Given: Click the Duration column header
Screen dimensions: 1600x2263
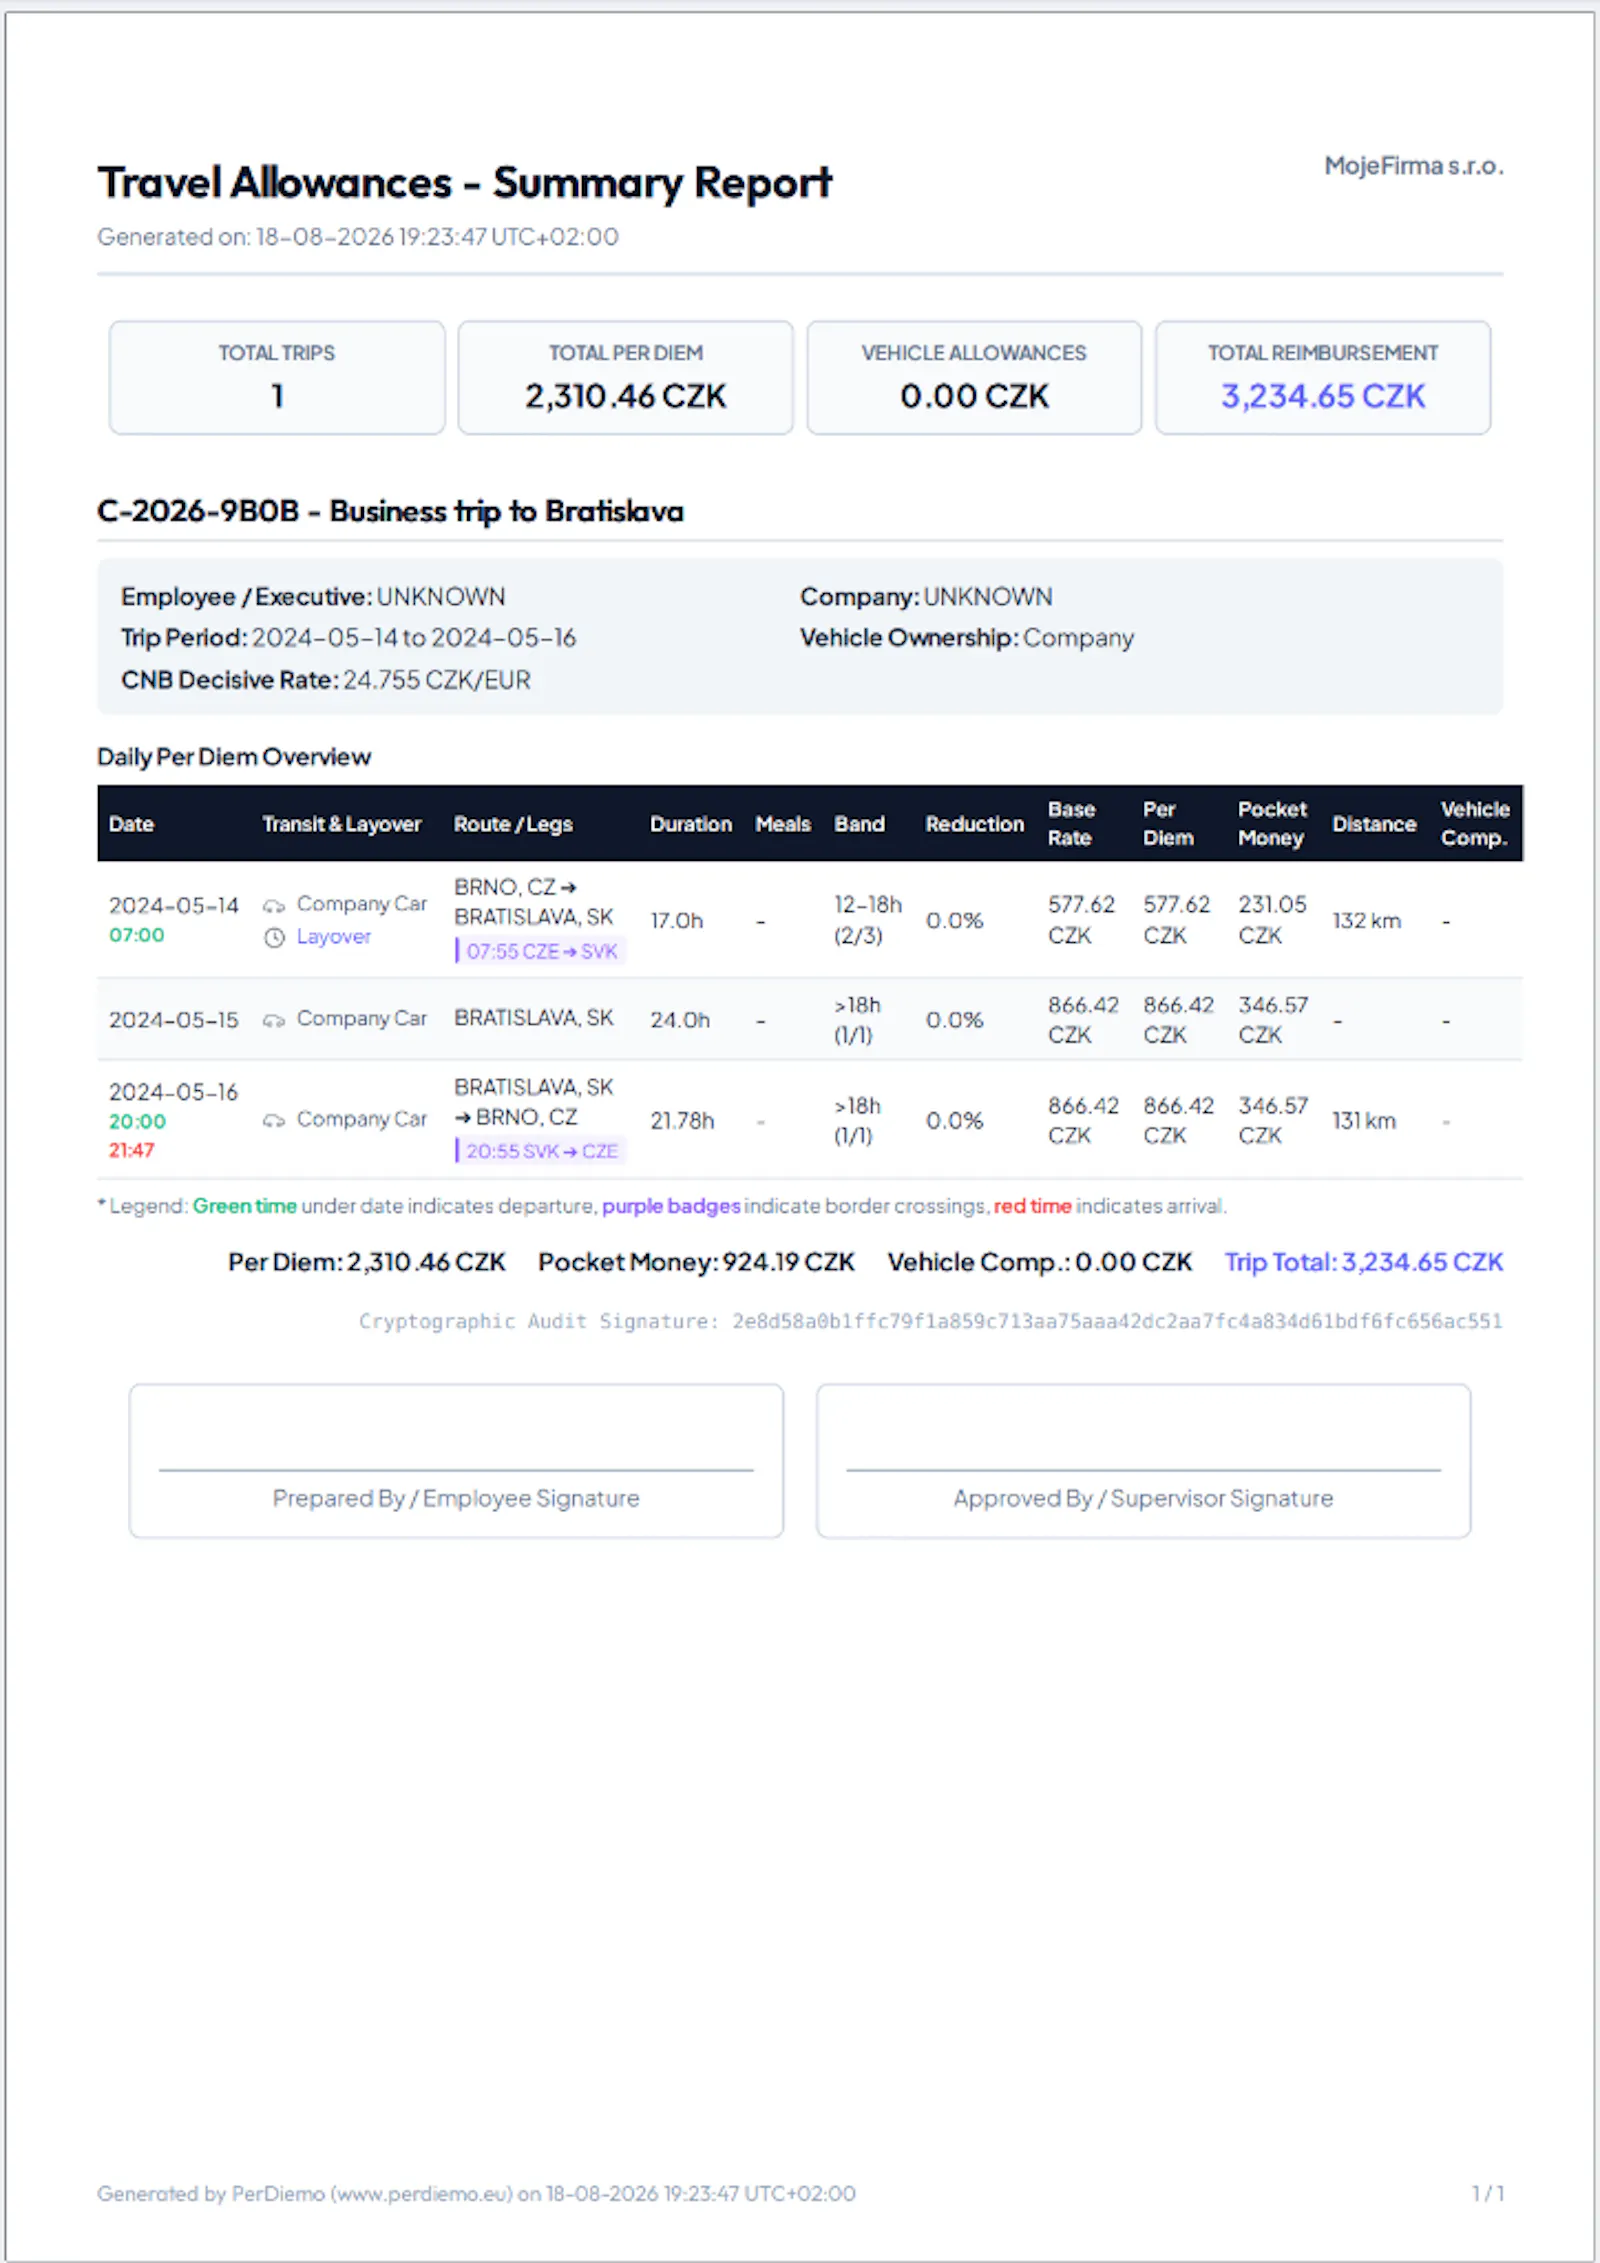Looking at the screenshot, I should point(691,824).
